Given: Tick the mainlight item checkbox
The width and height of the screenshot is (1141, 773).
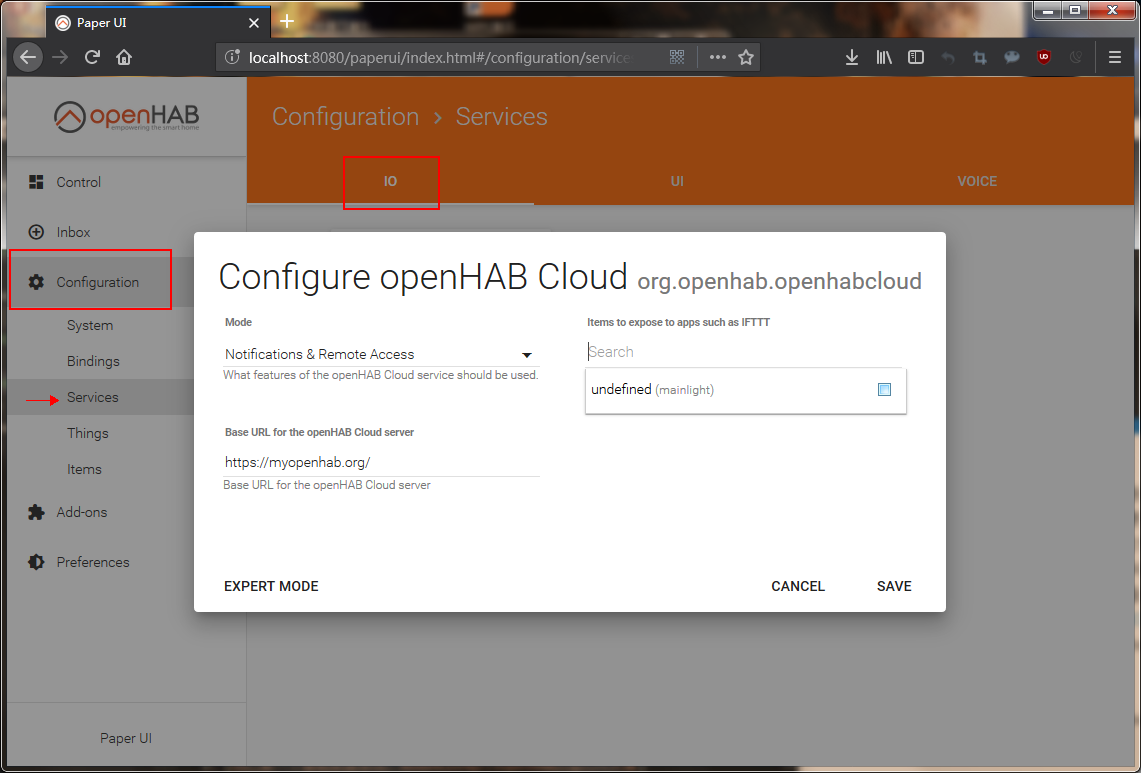Looking at the screenshot, I should tap(884, 389).
